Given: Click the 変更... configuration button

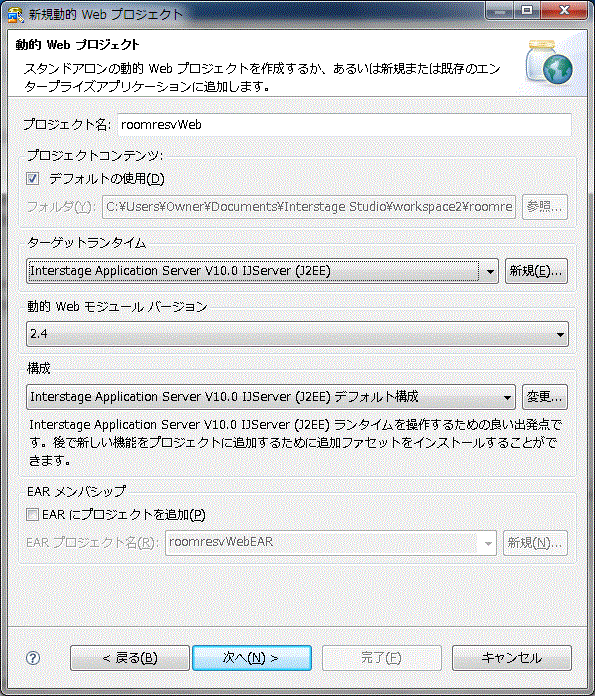Looking at the screenshot, I should click(x=544, y=397).
